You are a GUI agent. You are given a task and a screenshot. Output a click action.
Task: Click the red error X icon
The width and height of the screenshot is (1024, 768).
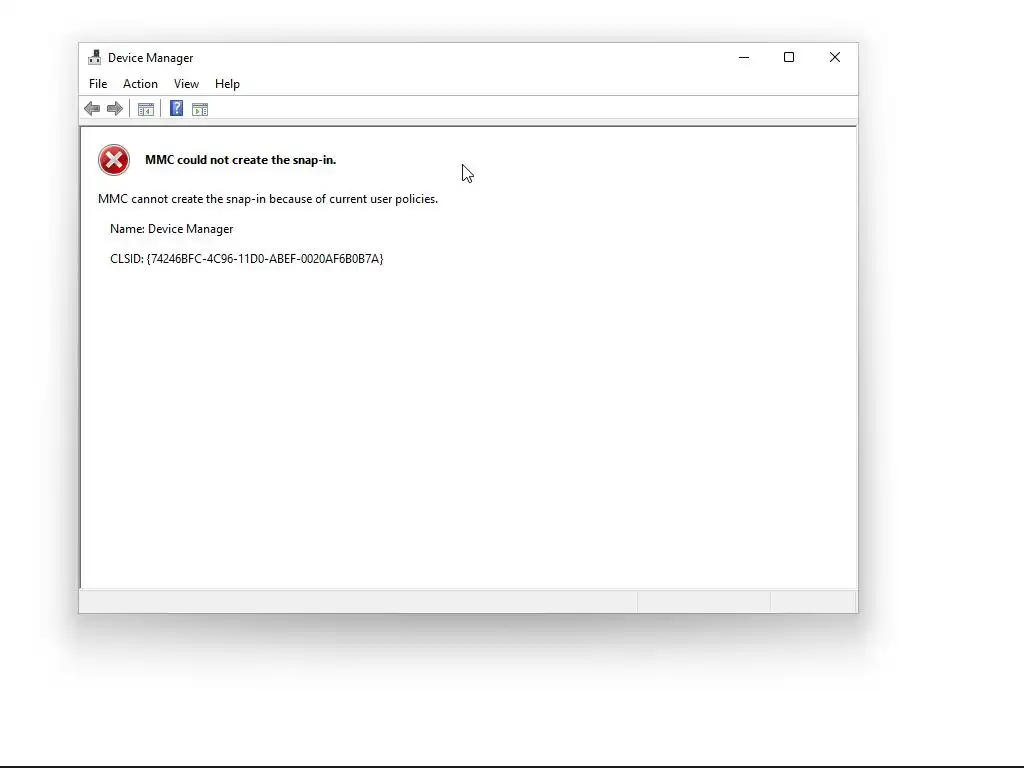click(x=114, y=160)
